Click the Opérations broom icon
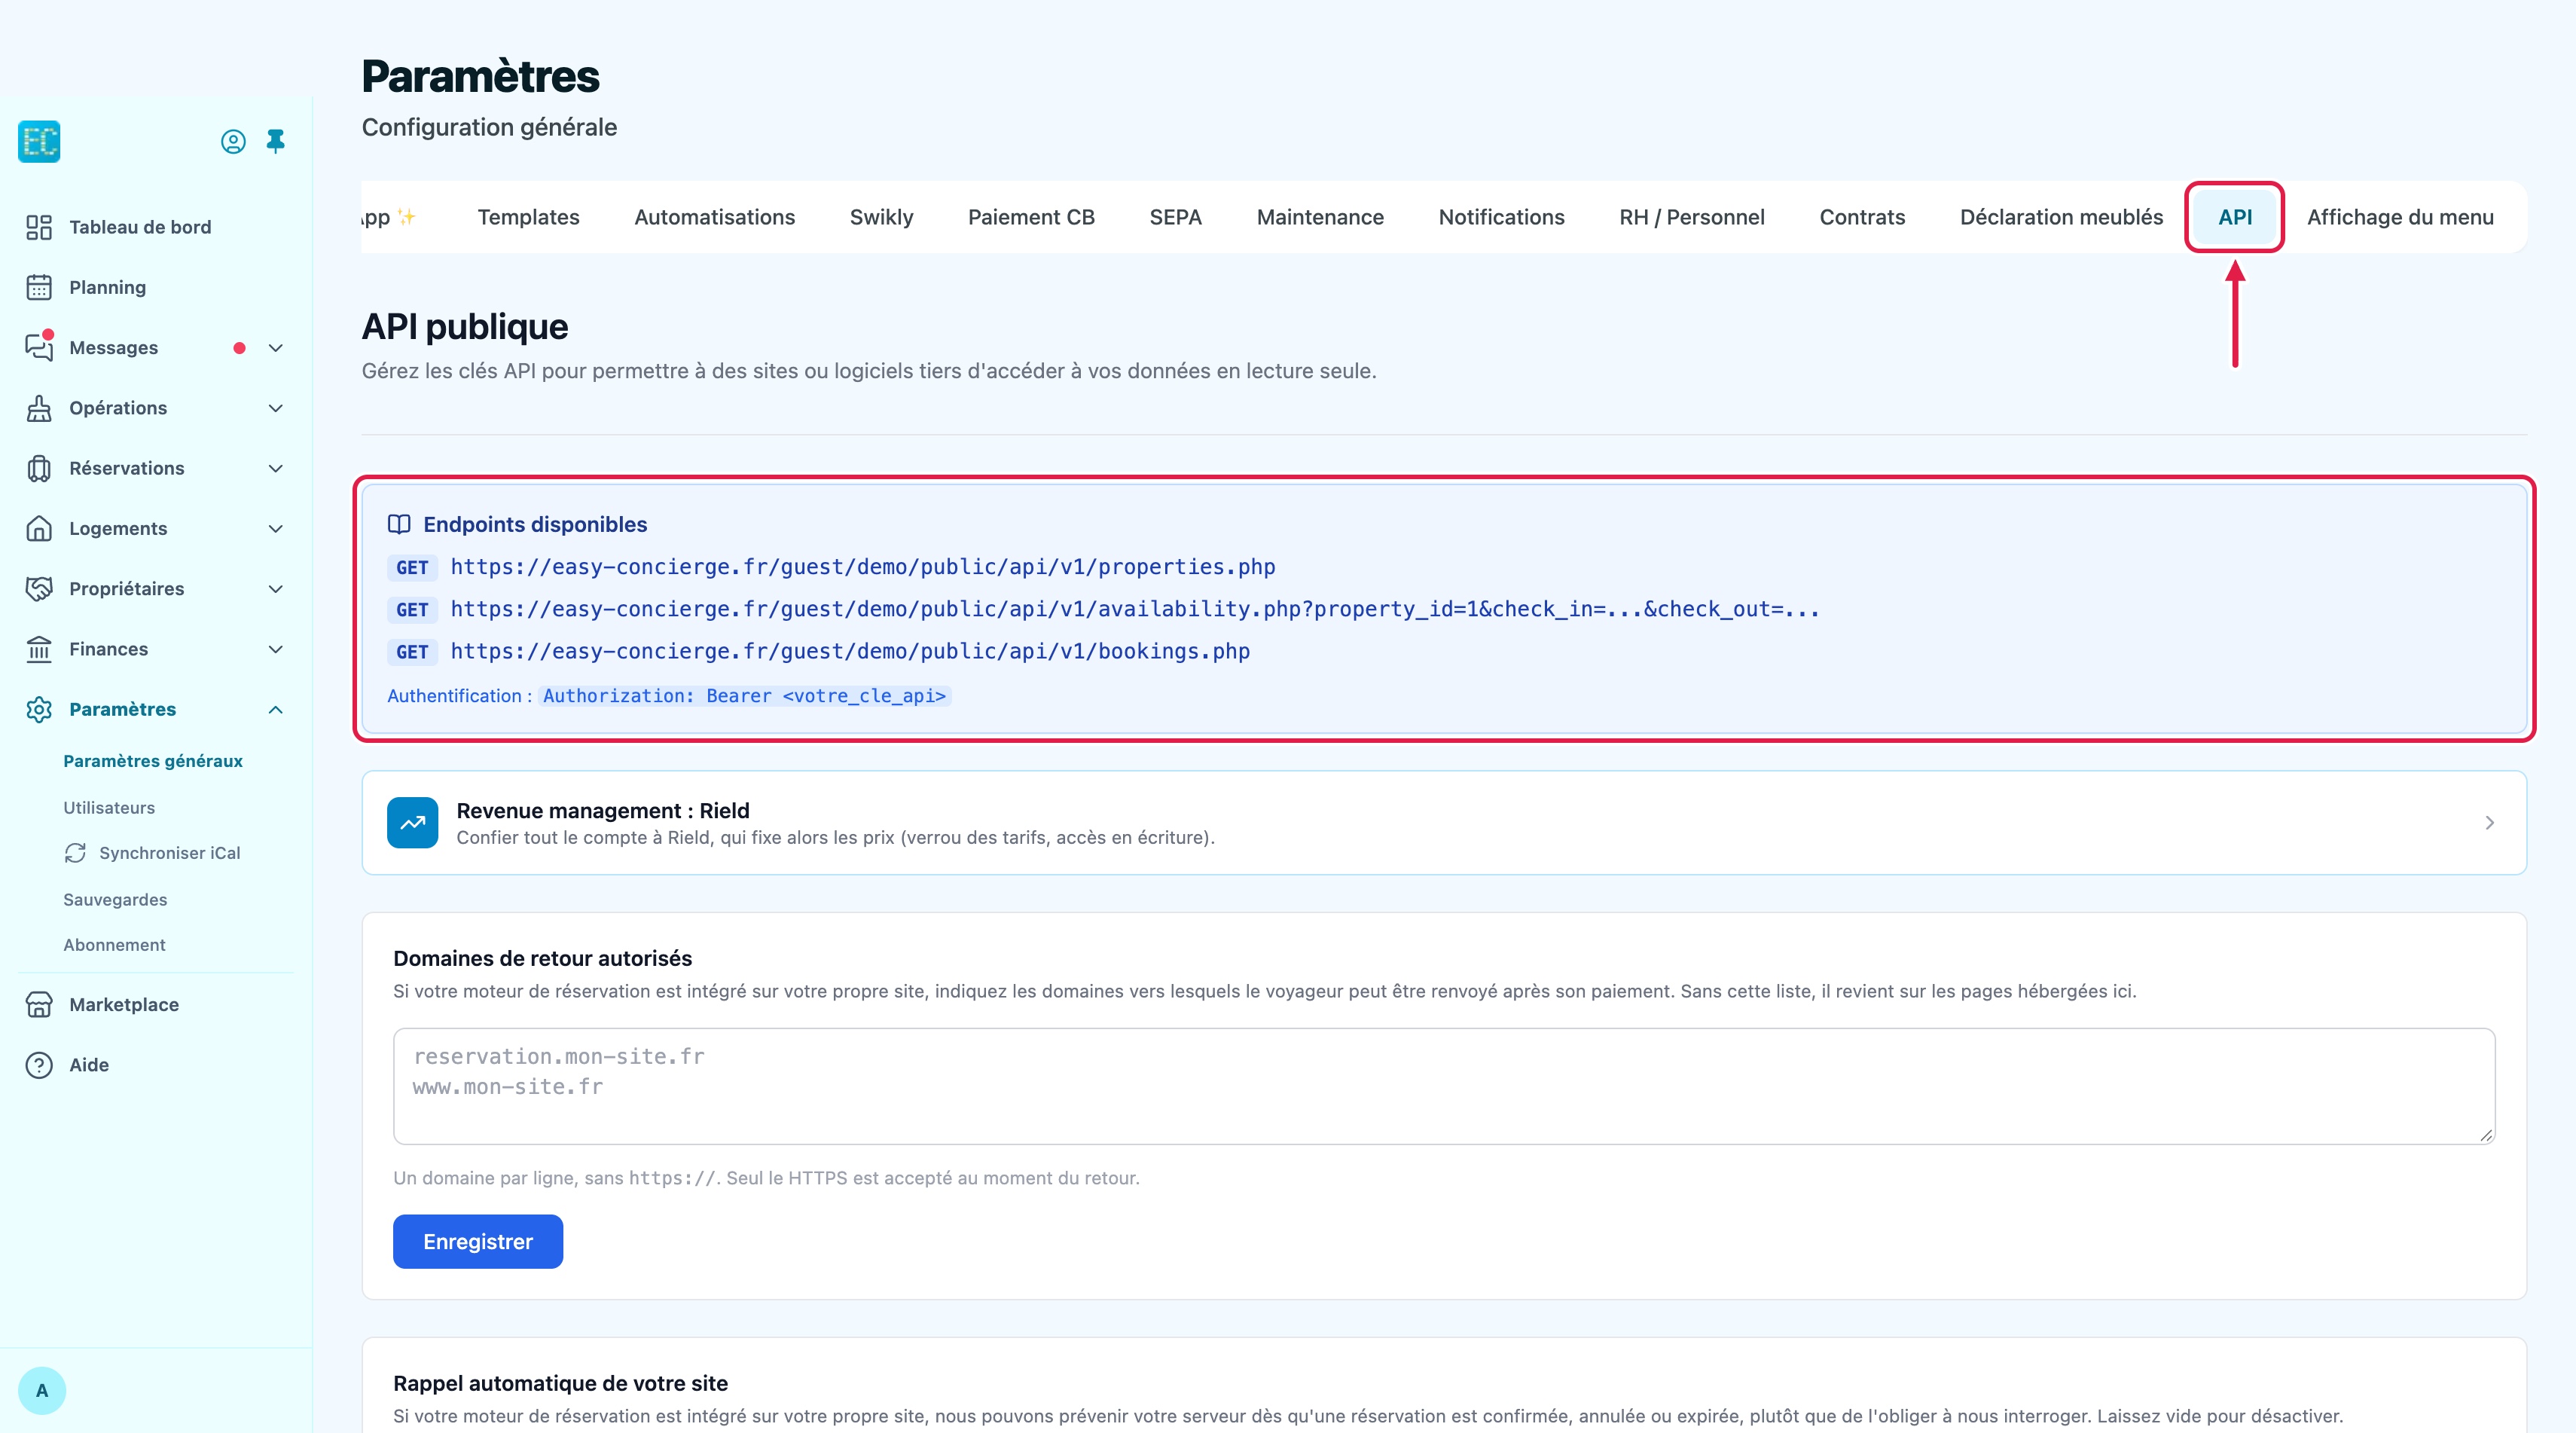This screenshot has width=2576, height=1433. 39,408
